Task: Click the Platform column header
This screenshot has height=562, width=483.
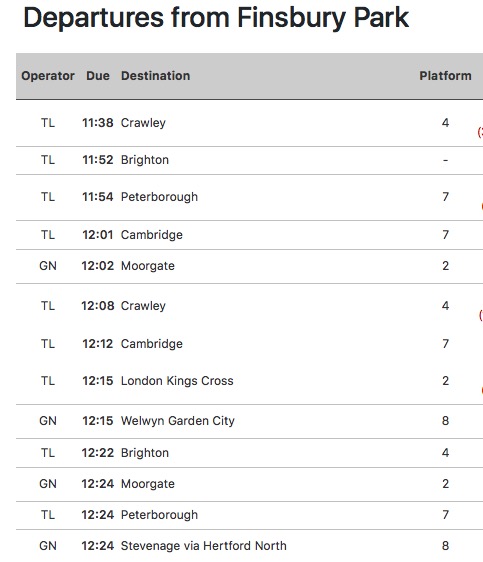Action: 445,76
